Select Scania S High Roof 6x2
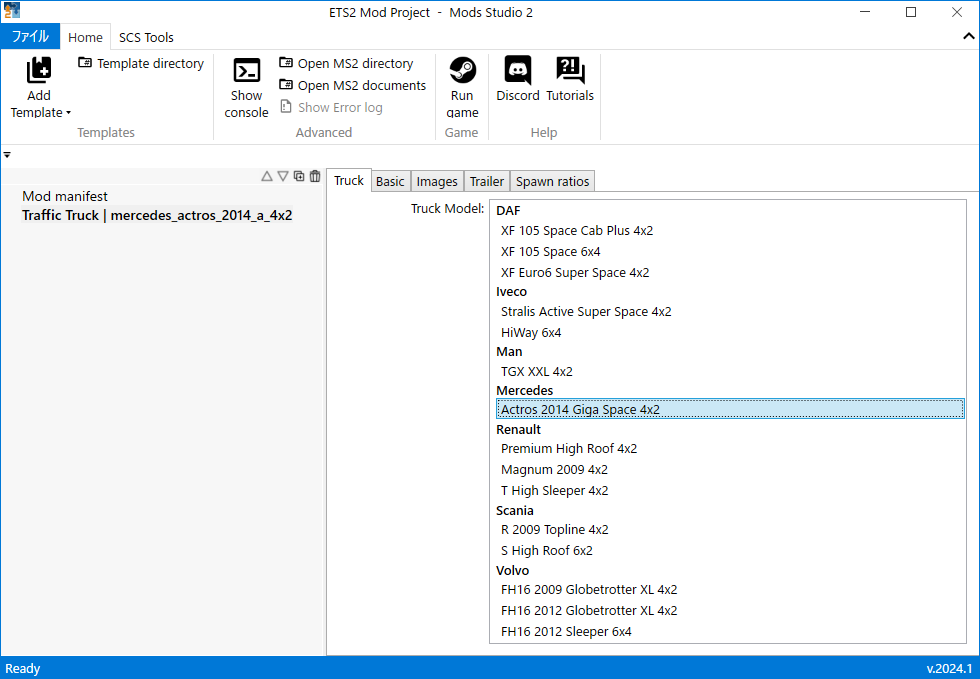980x679 pixels. 547,550
